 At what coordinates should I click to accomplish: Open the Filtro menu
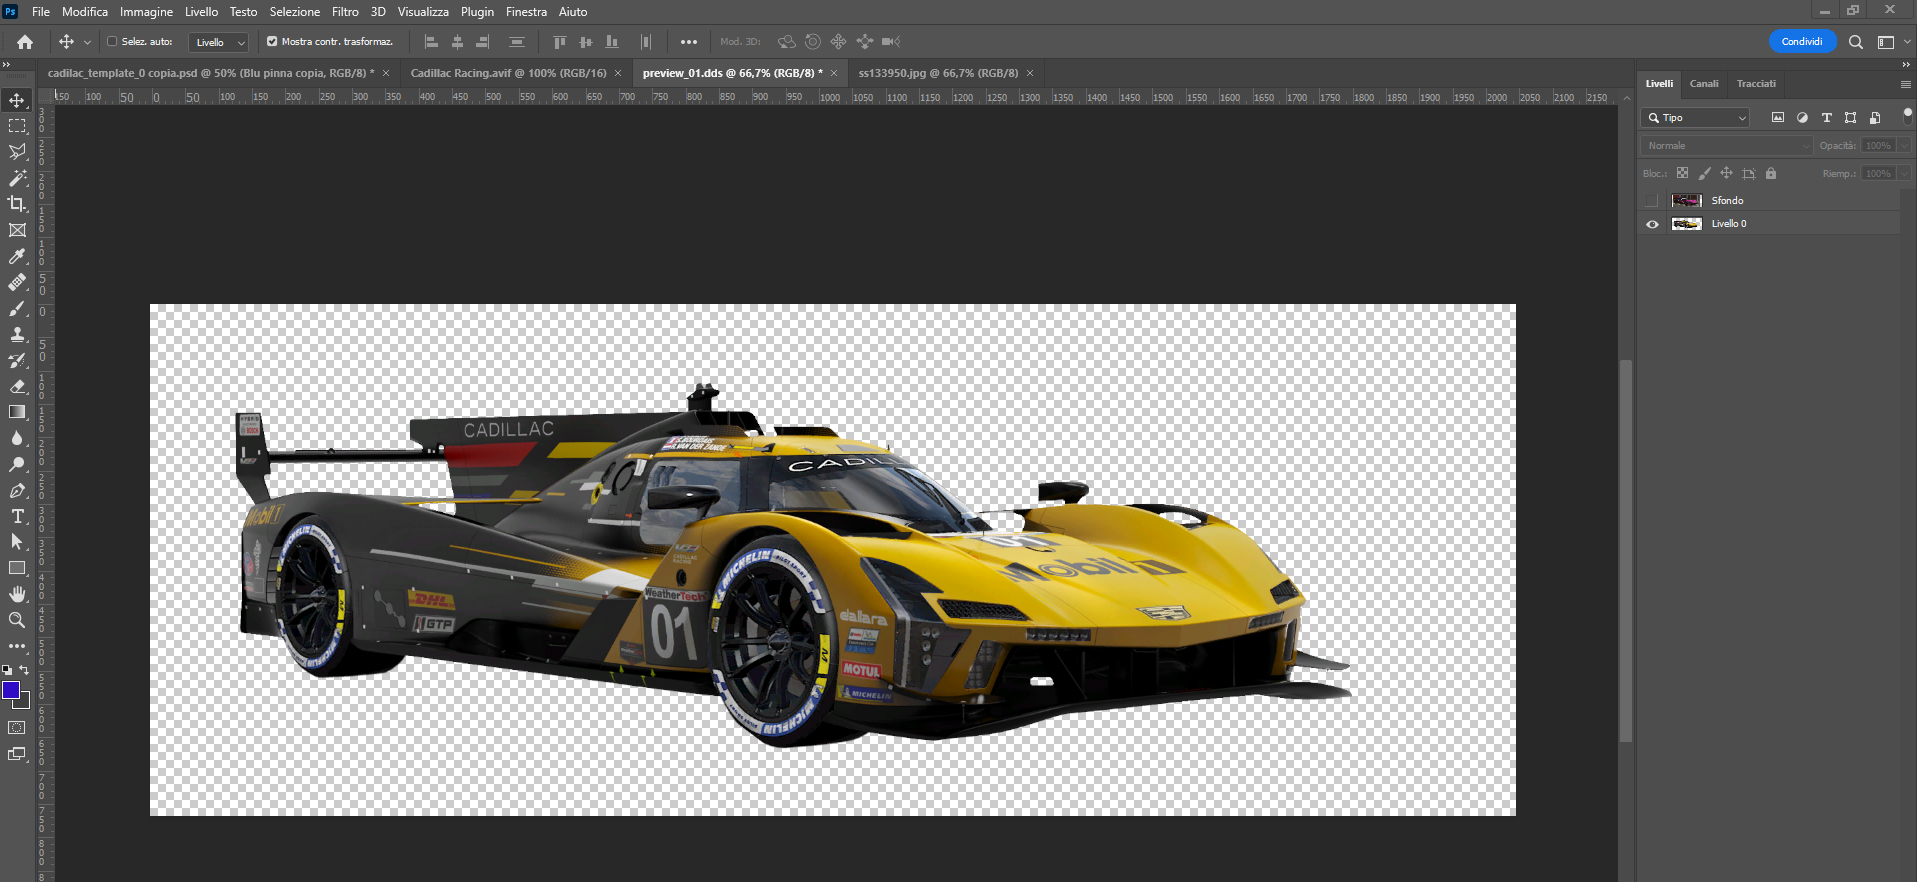click(x=345, y=12)
